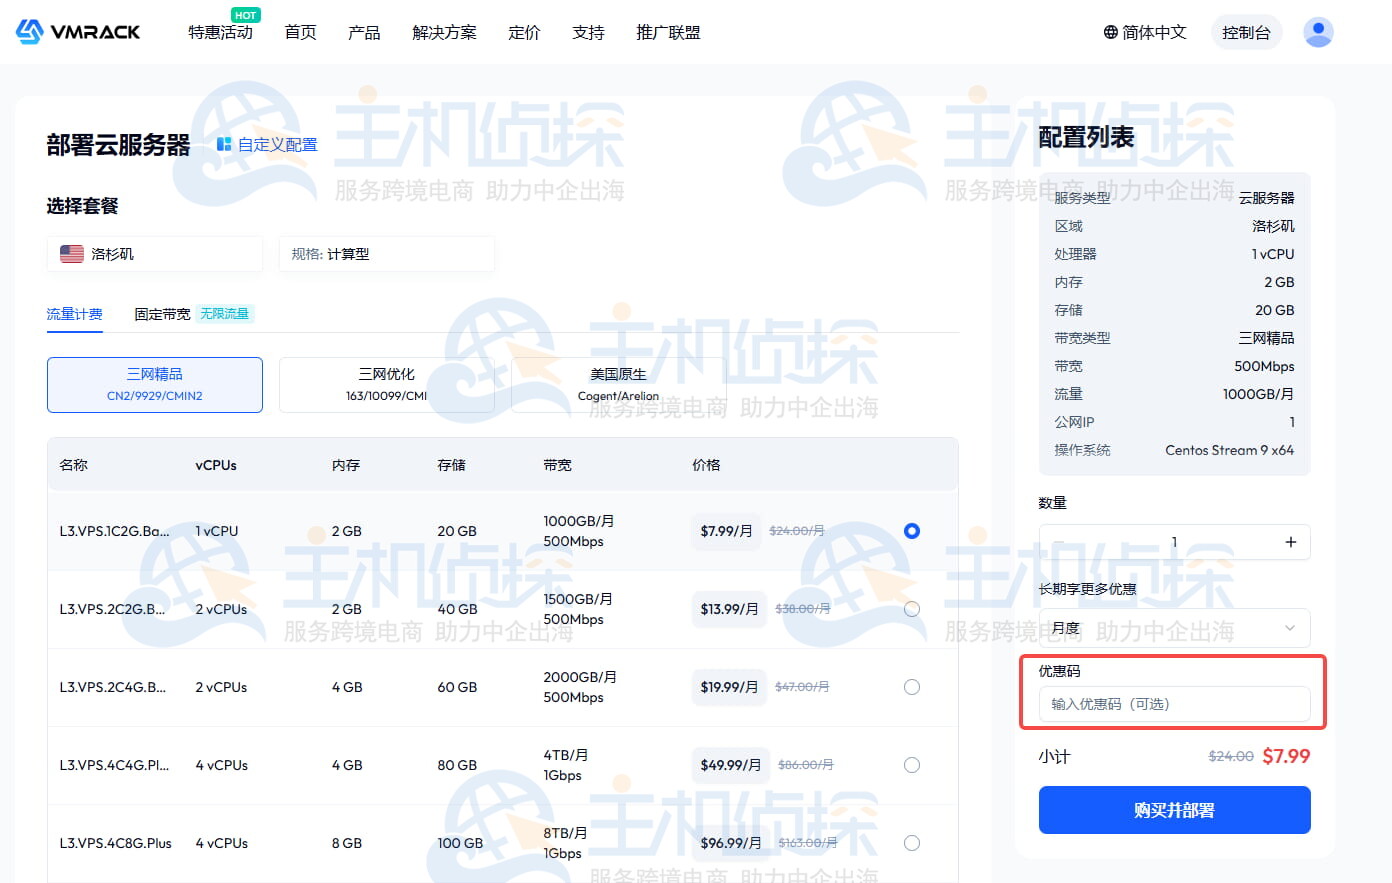Click the custom configuration grid icon
Screen dimensions: 1392x883
(x=224, y=145)
